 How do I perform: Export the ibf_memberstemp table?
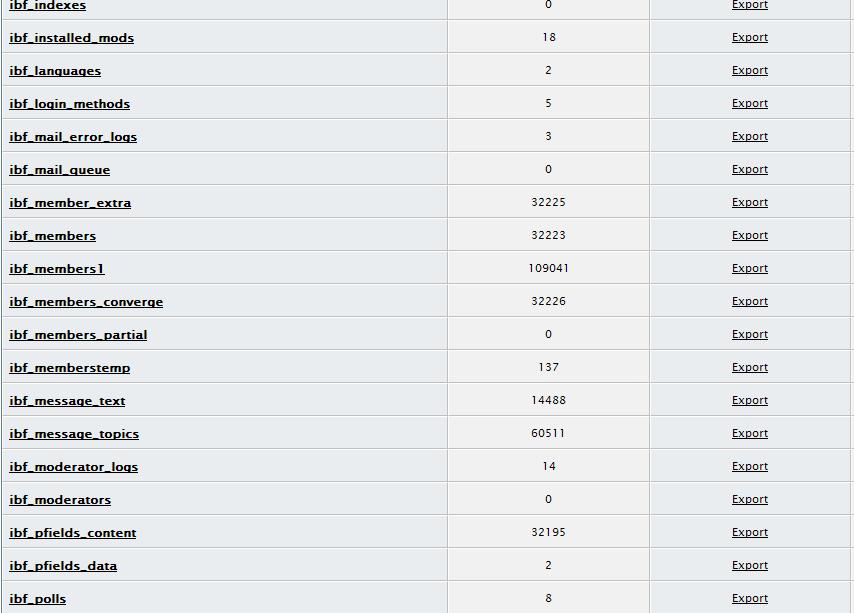(749, 367)
